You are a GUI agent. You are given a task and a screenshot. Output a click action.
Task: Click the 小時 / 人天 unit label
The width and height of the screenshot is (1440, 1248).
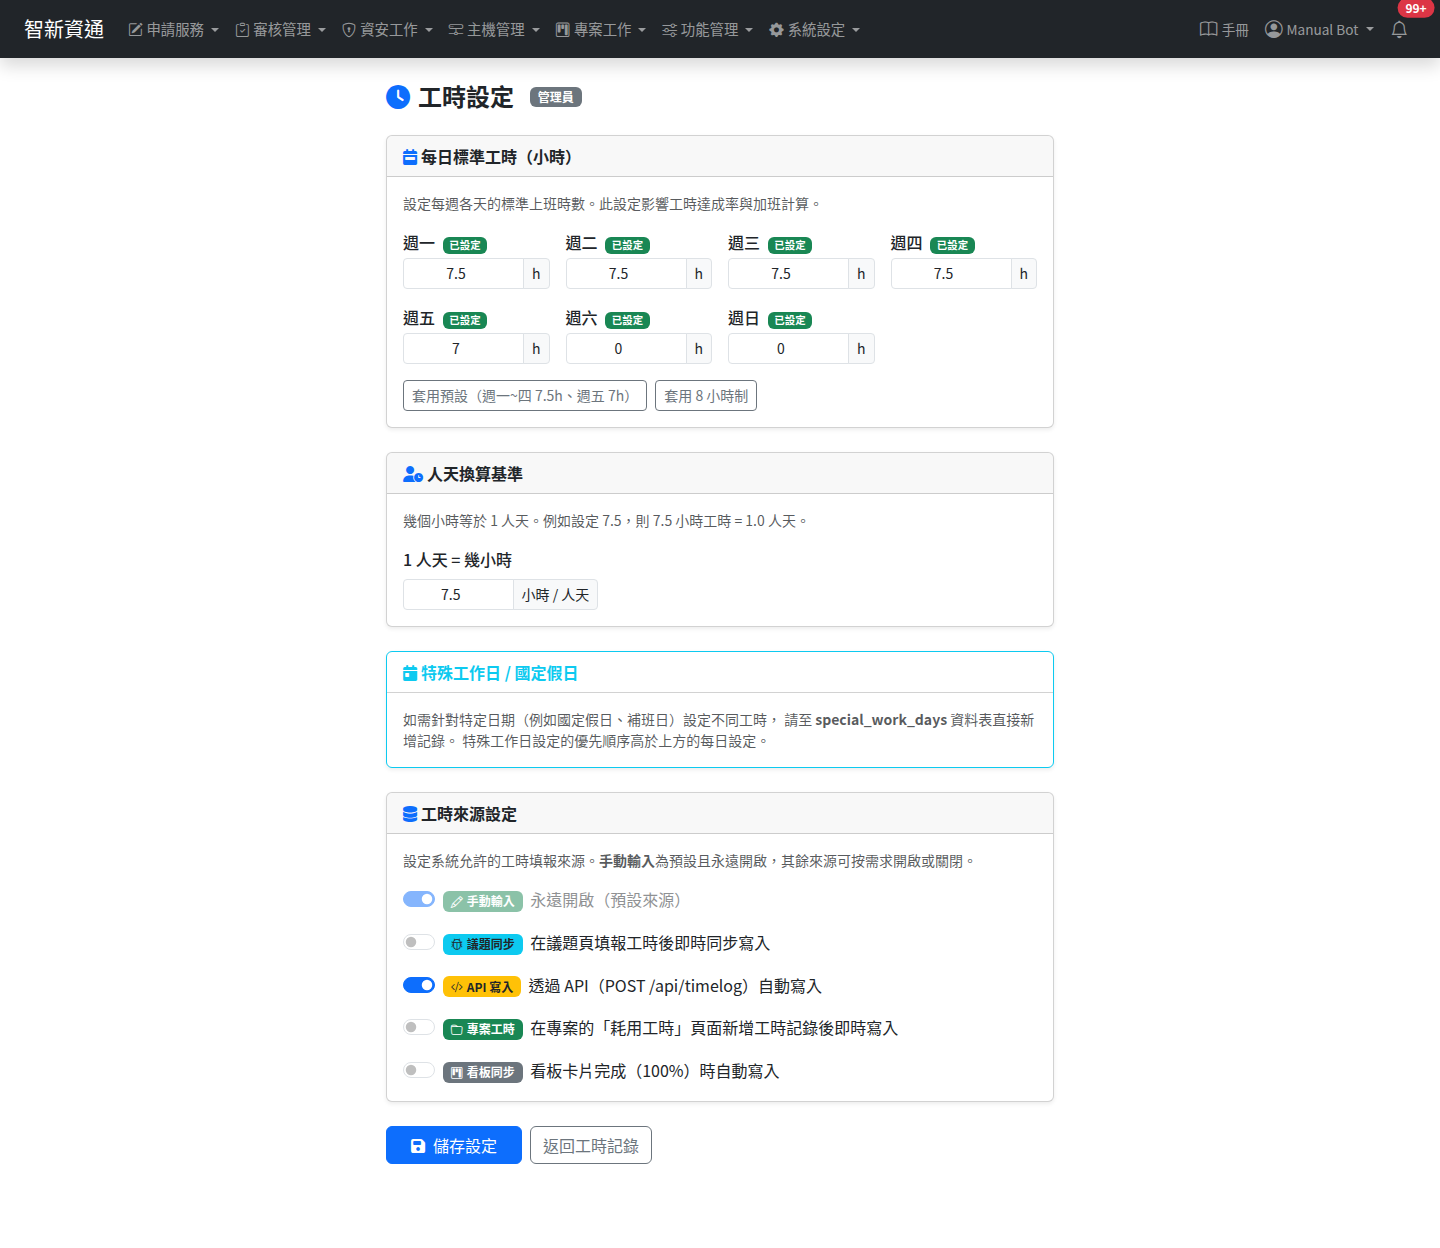555,595
